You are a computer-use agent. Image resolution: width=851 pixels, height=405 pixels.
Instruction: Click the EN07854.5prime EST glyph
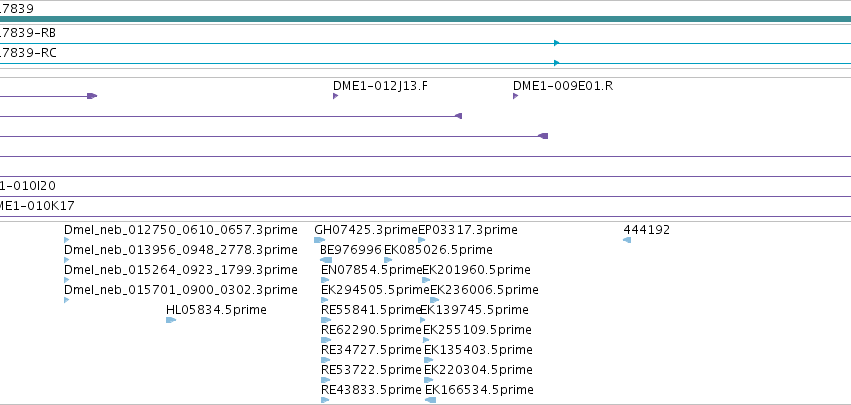325,280
